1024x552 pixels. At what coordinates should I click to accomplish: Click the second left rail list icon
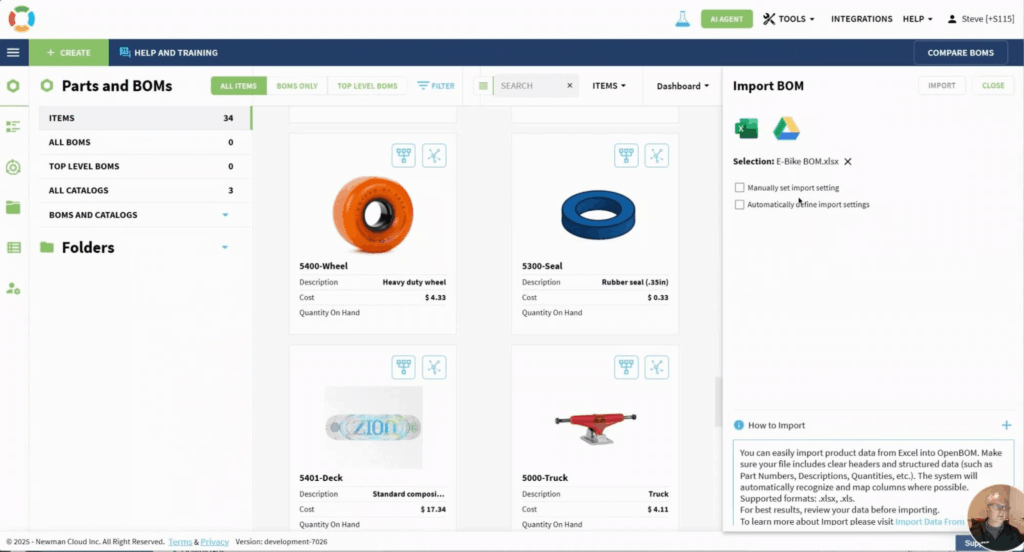[13, 127]
